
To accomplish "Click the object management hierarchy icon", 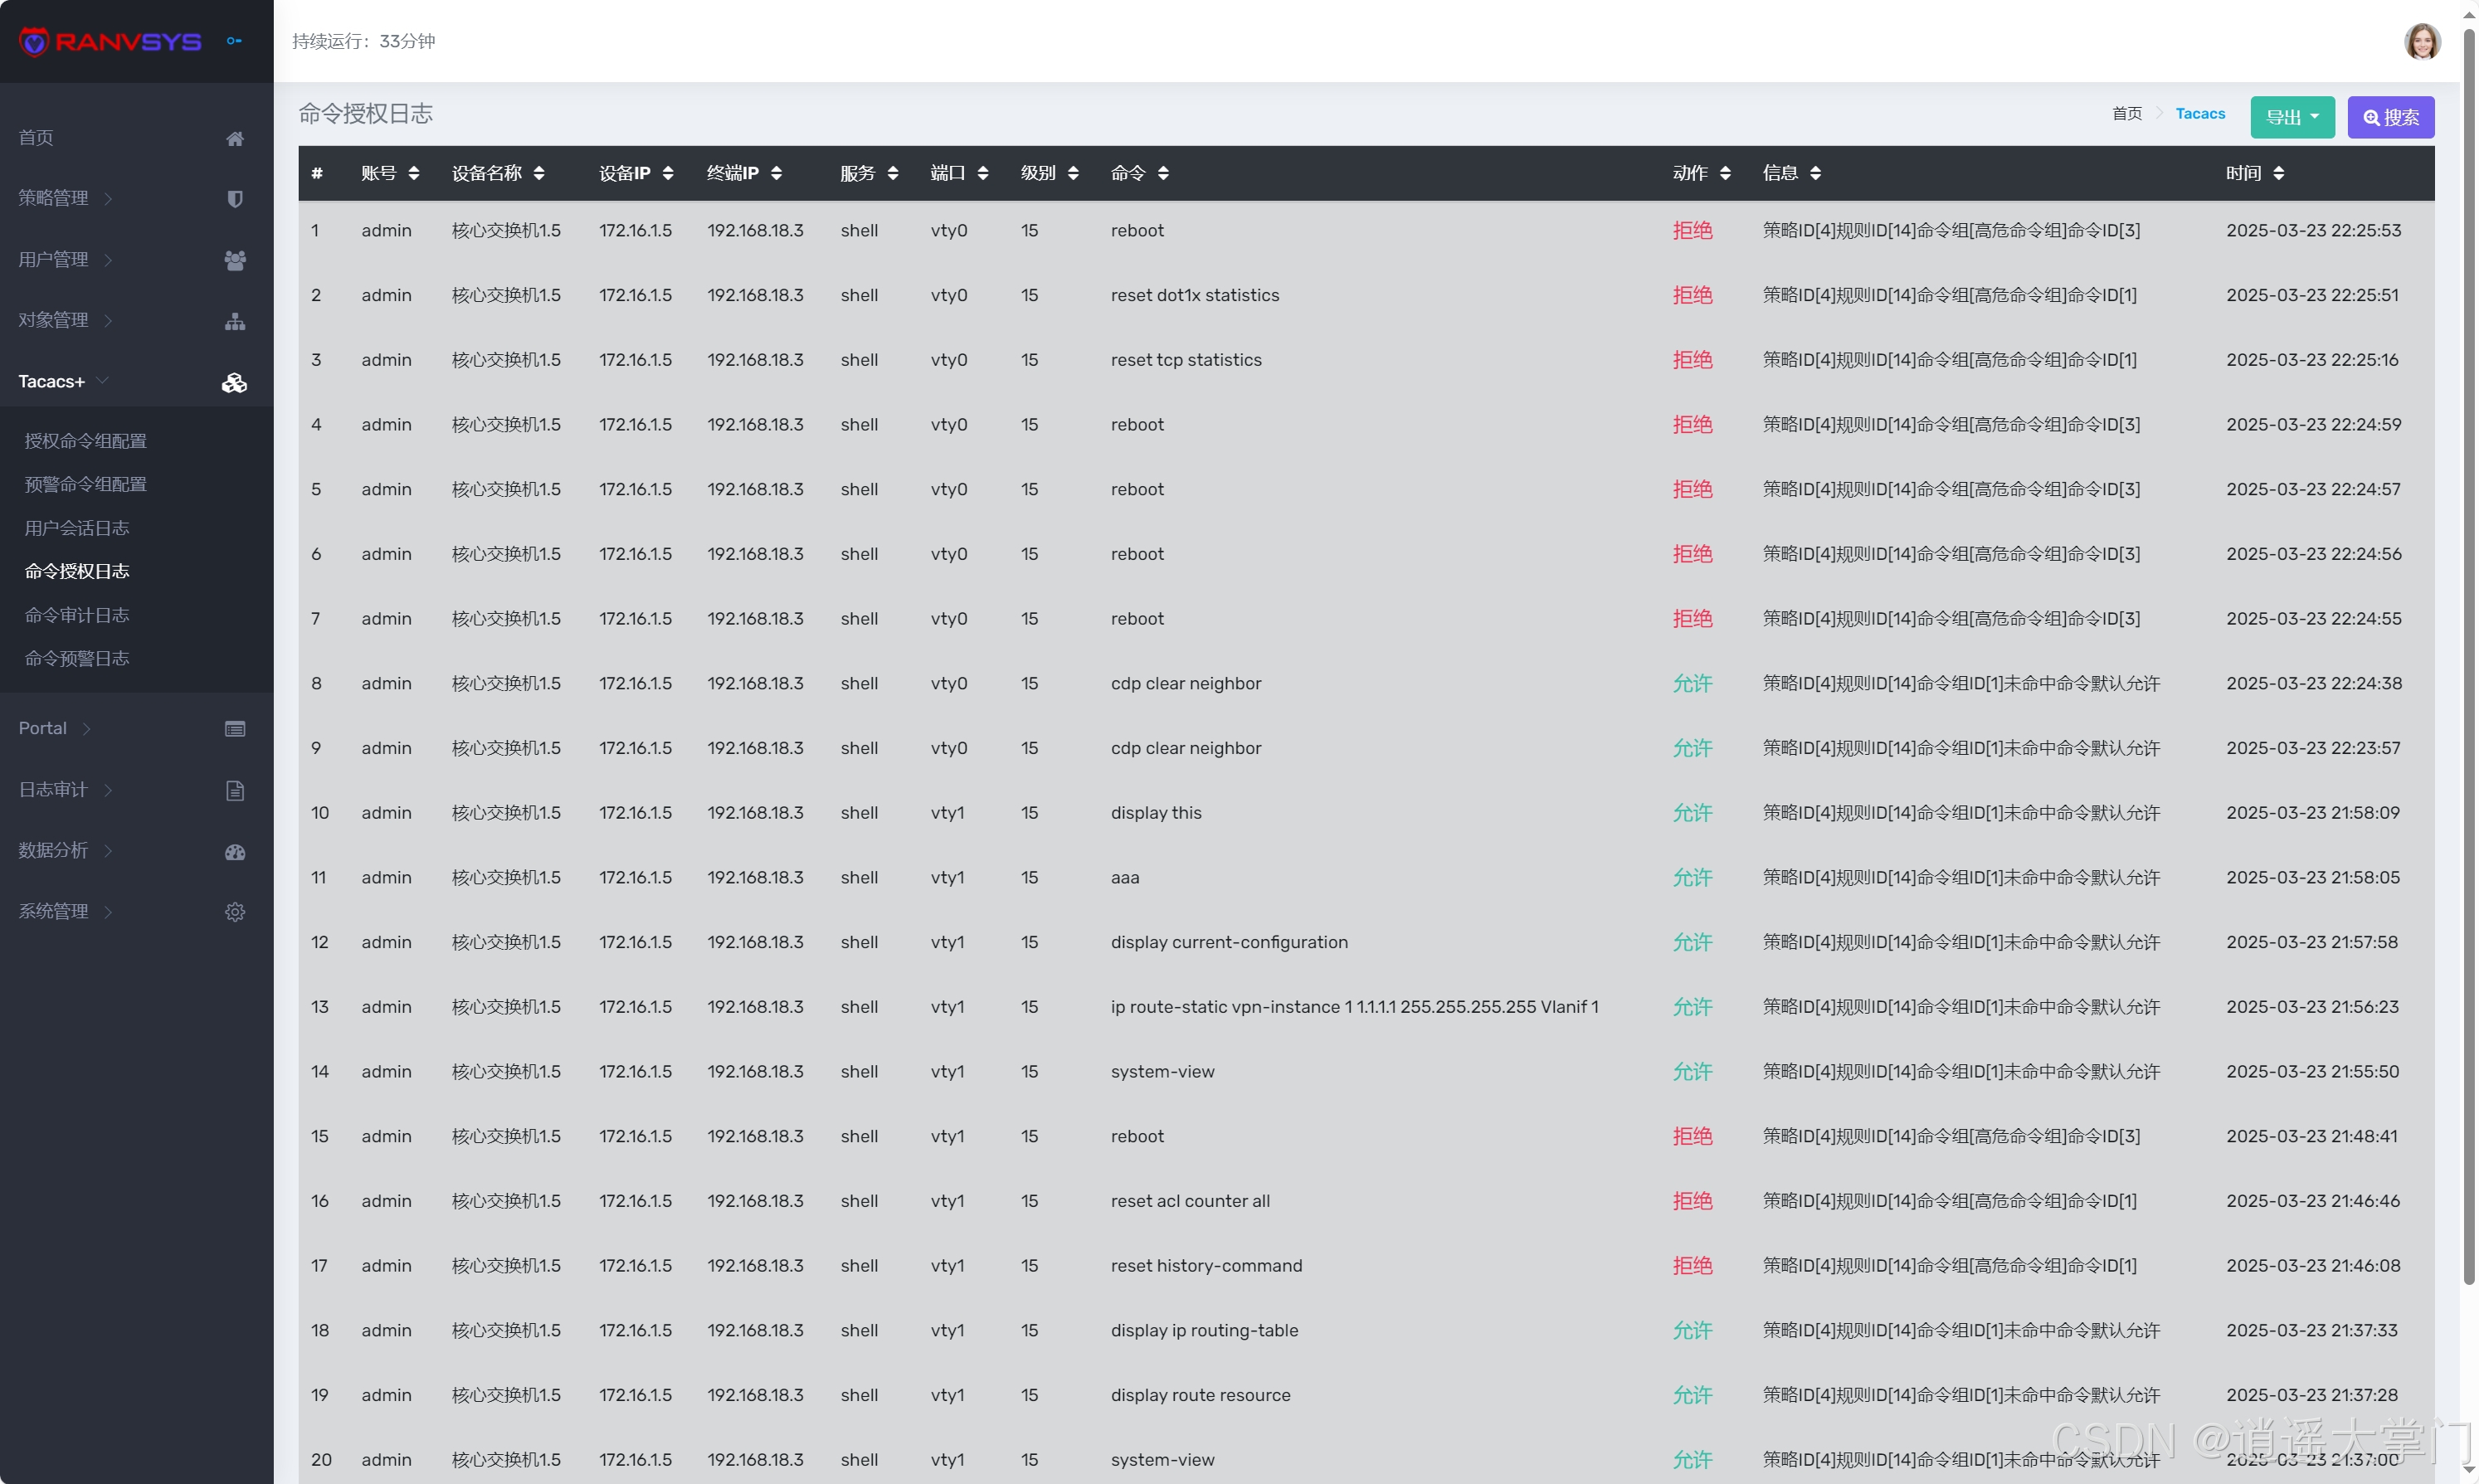I will (235, 321).
